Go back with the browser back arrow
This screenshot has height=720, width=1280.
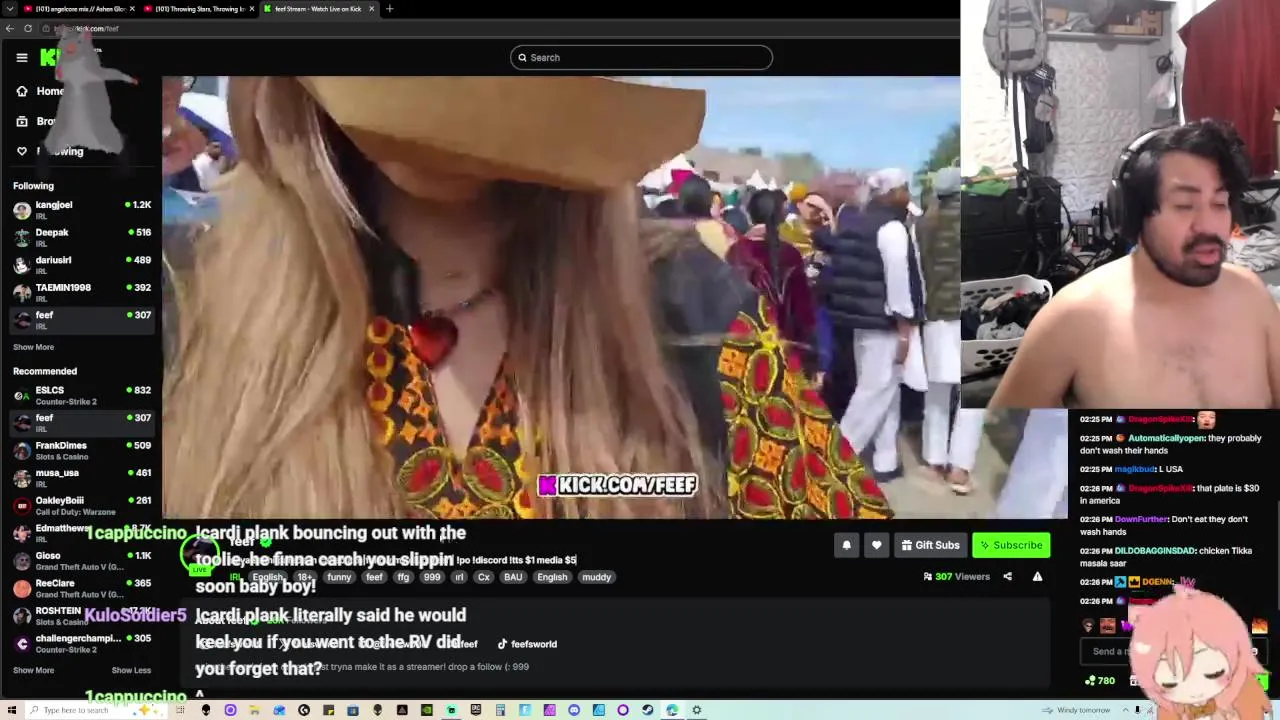[10, 28]
